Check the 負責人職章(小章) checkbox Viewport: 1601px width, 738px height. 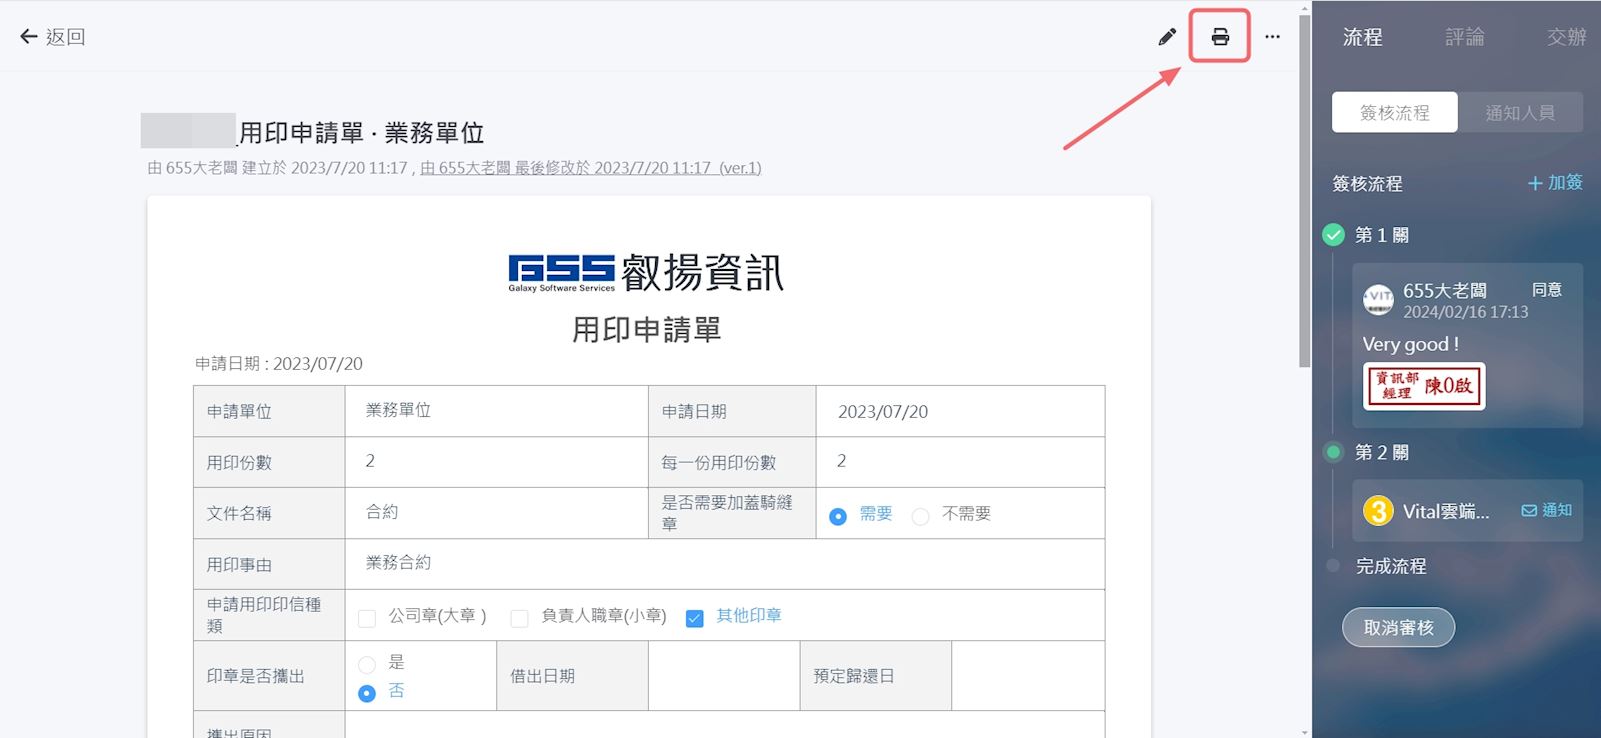[x=519, y=618]
